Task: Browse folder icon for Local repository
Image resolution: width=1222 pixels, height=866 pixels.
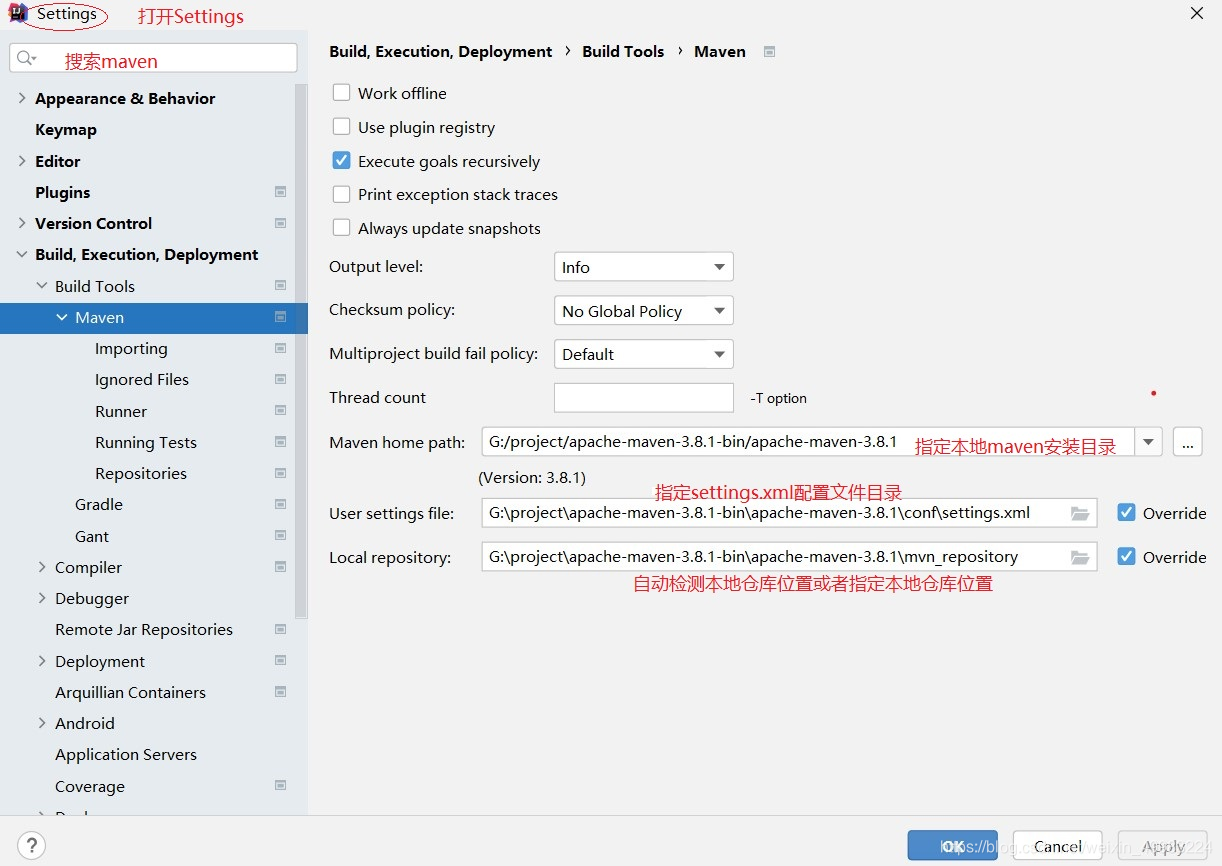Action: pos(1080,557)
